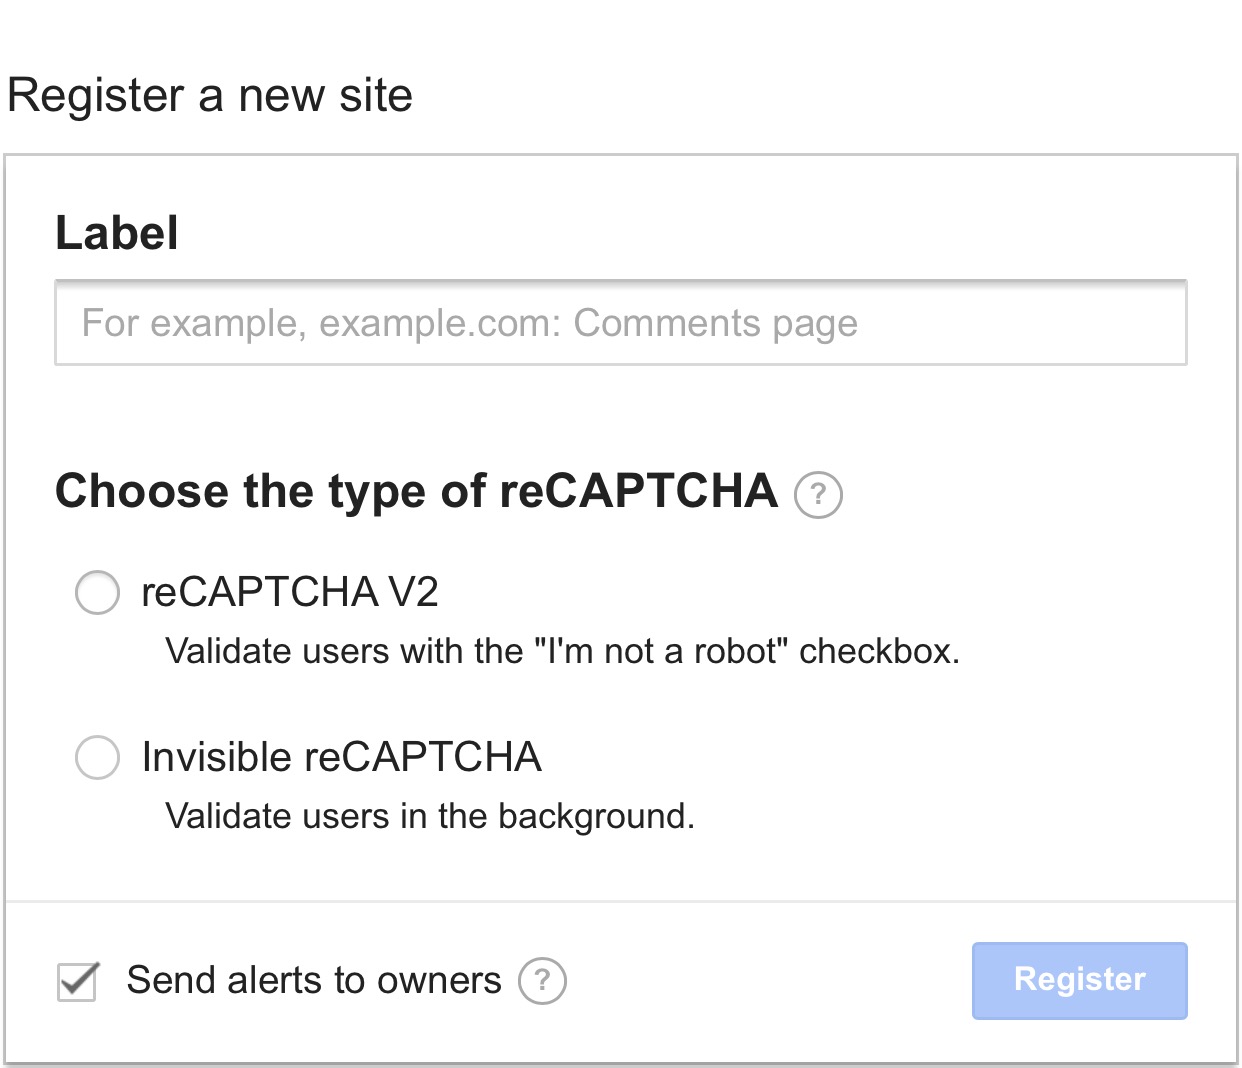This screenshot has width=1242, height=1068.
Task: Click the "Comments page" placeholder text
Action: [x=715, y=324]
